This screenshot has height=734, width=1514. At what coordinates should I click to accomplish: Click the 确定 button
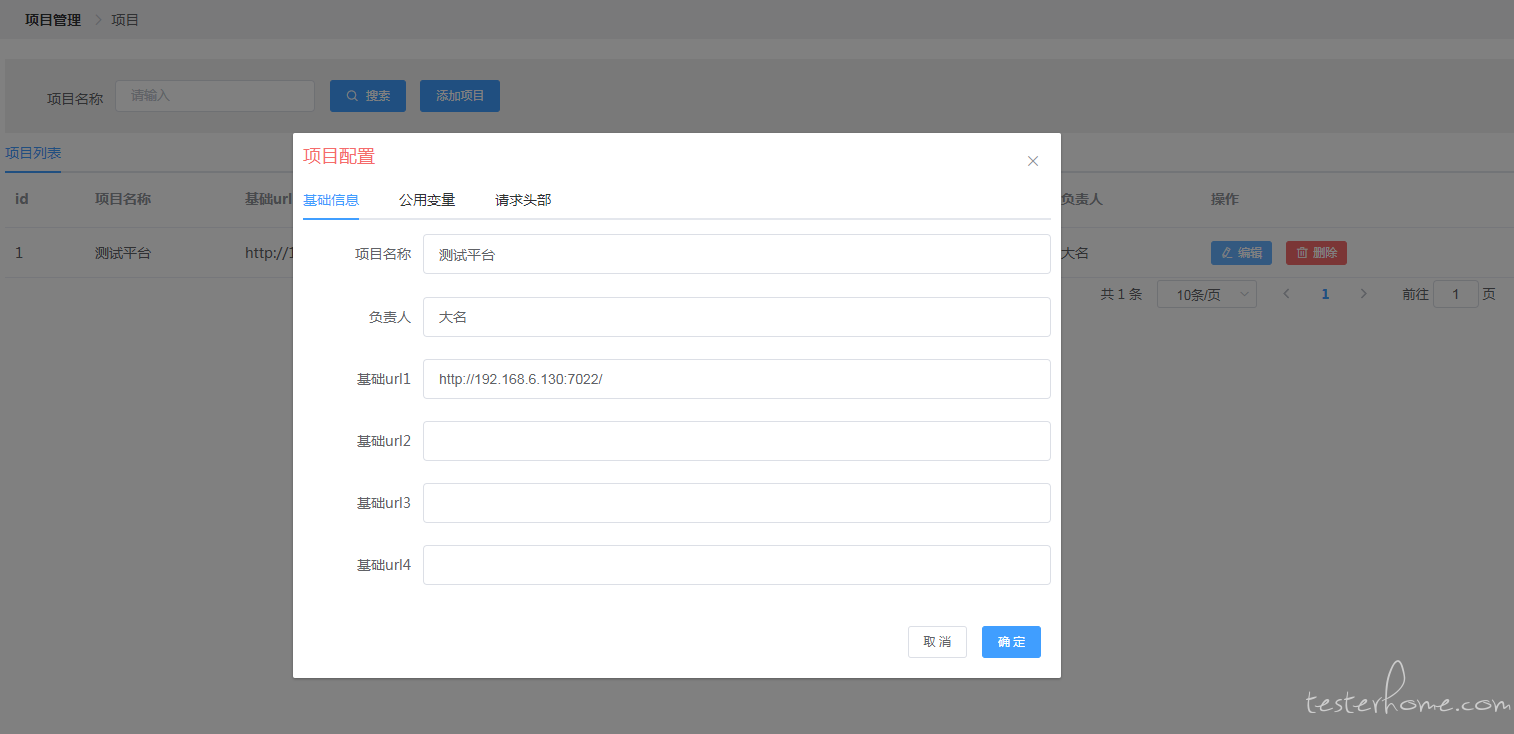point(1011,642)
